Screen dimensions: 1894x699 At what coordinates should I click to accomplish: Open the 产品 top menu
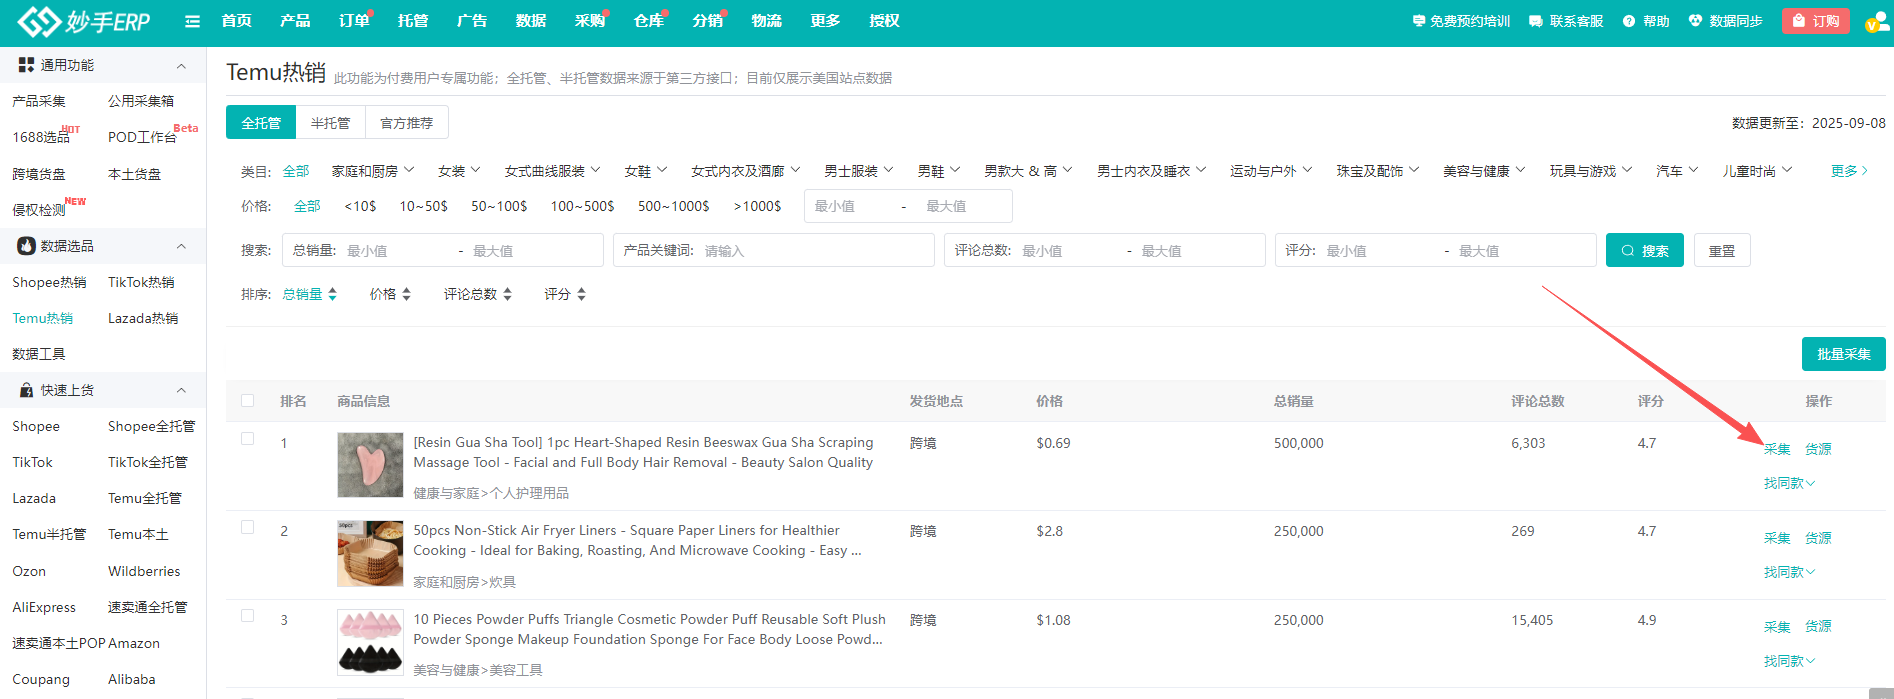(x=295, y=21)
